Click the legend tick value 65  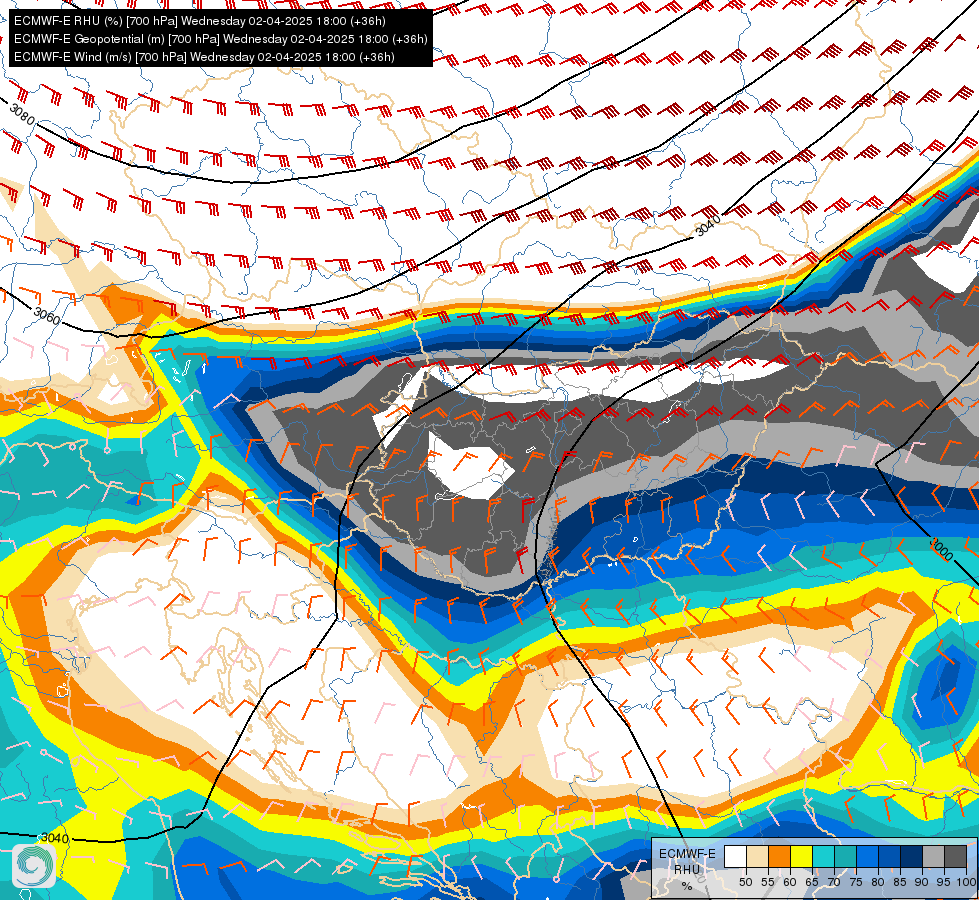812,882
